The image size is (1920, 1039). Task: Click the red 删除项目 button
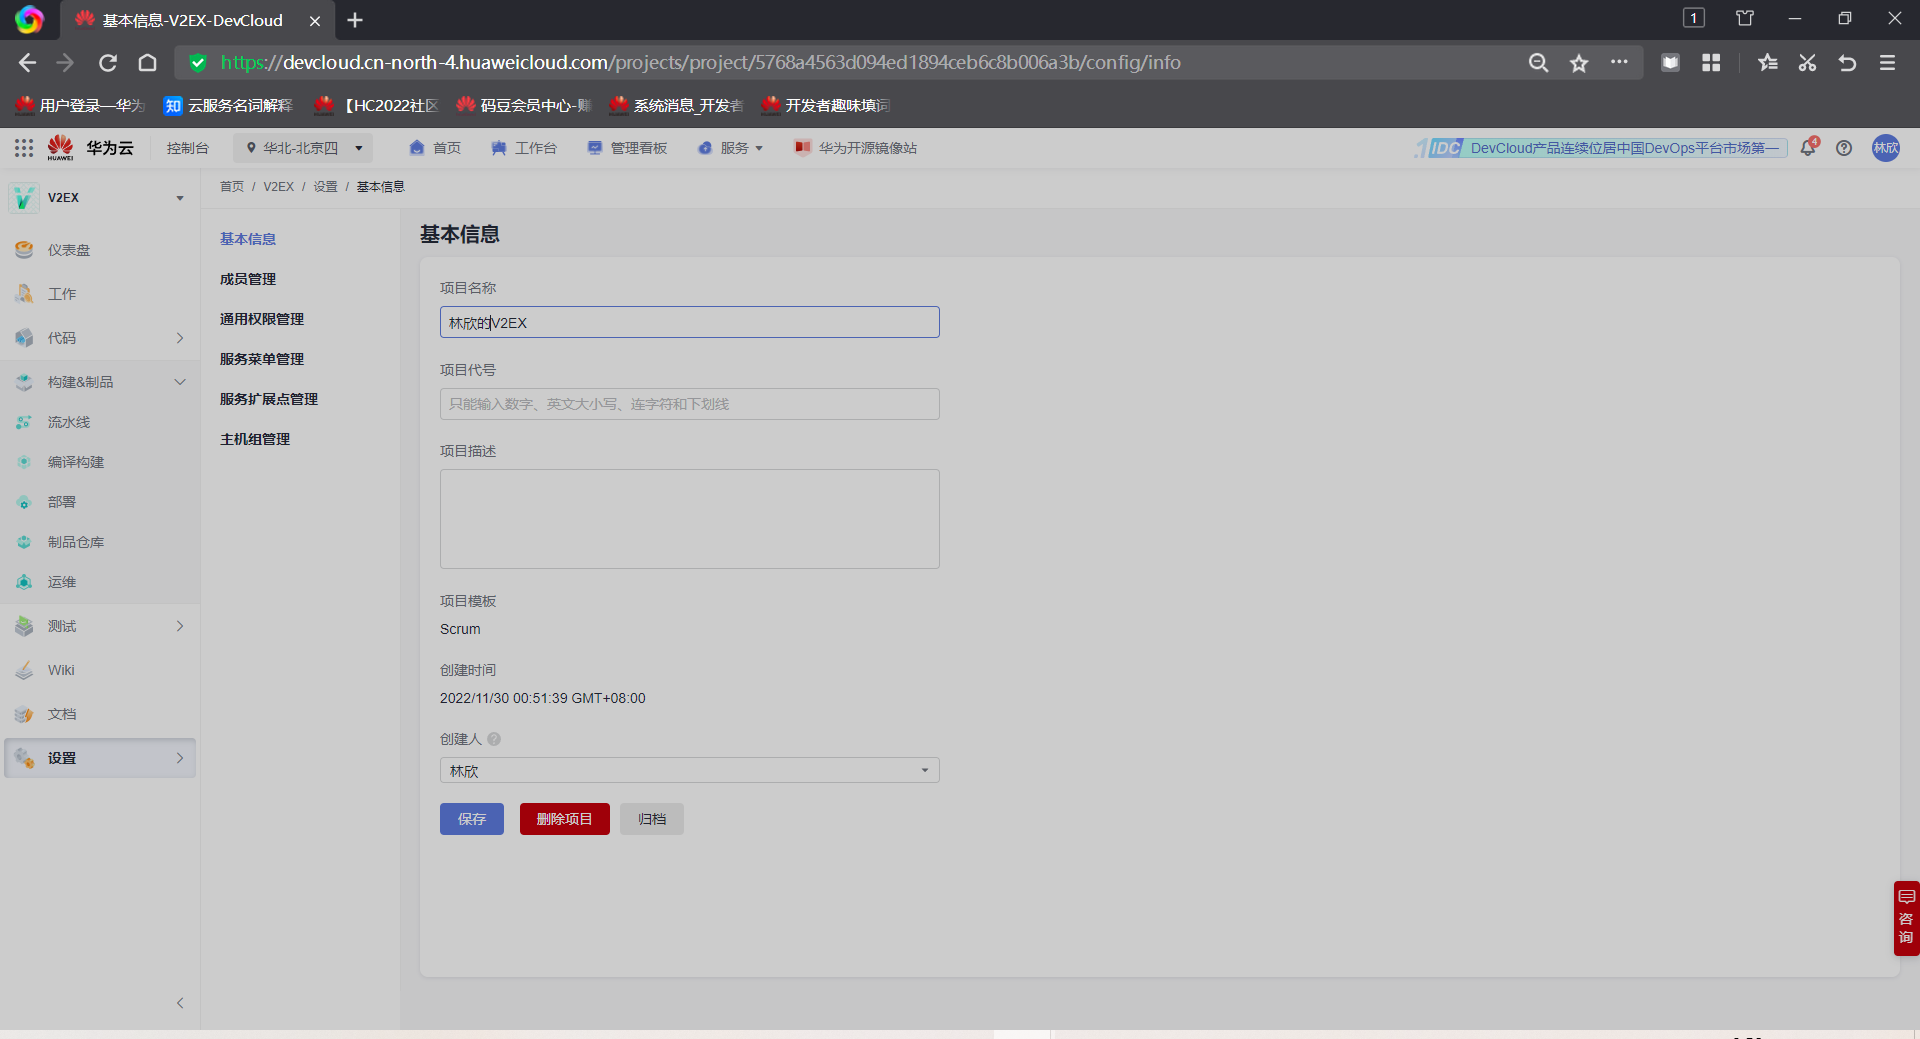[x=565, y=819]
